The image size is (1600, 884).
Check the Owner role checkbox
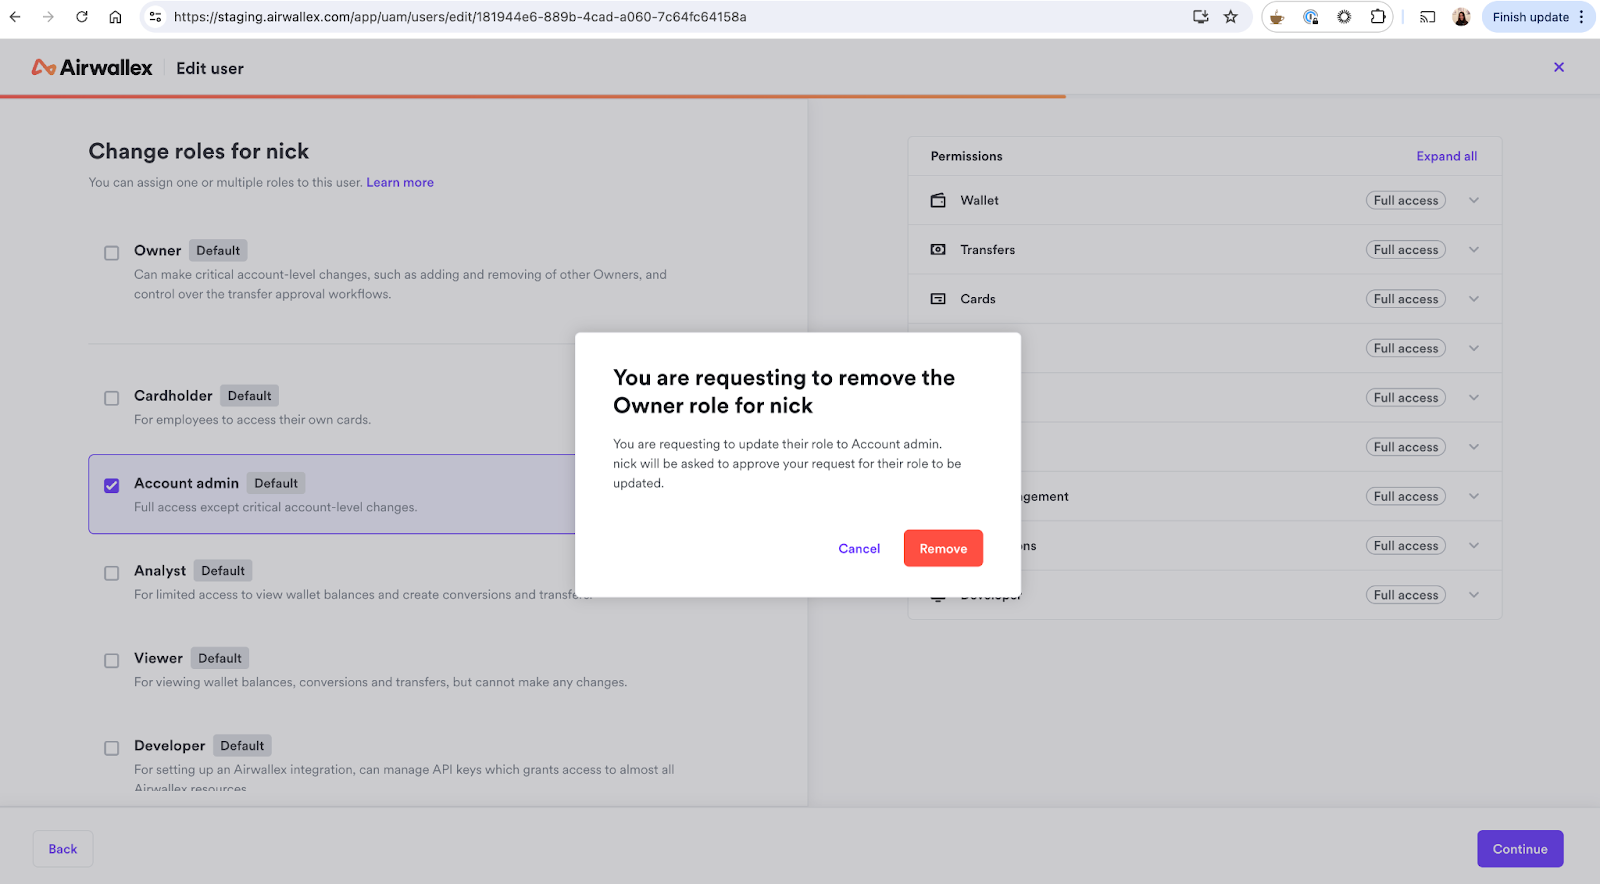click(x=112, y=253)
